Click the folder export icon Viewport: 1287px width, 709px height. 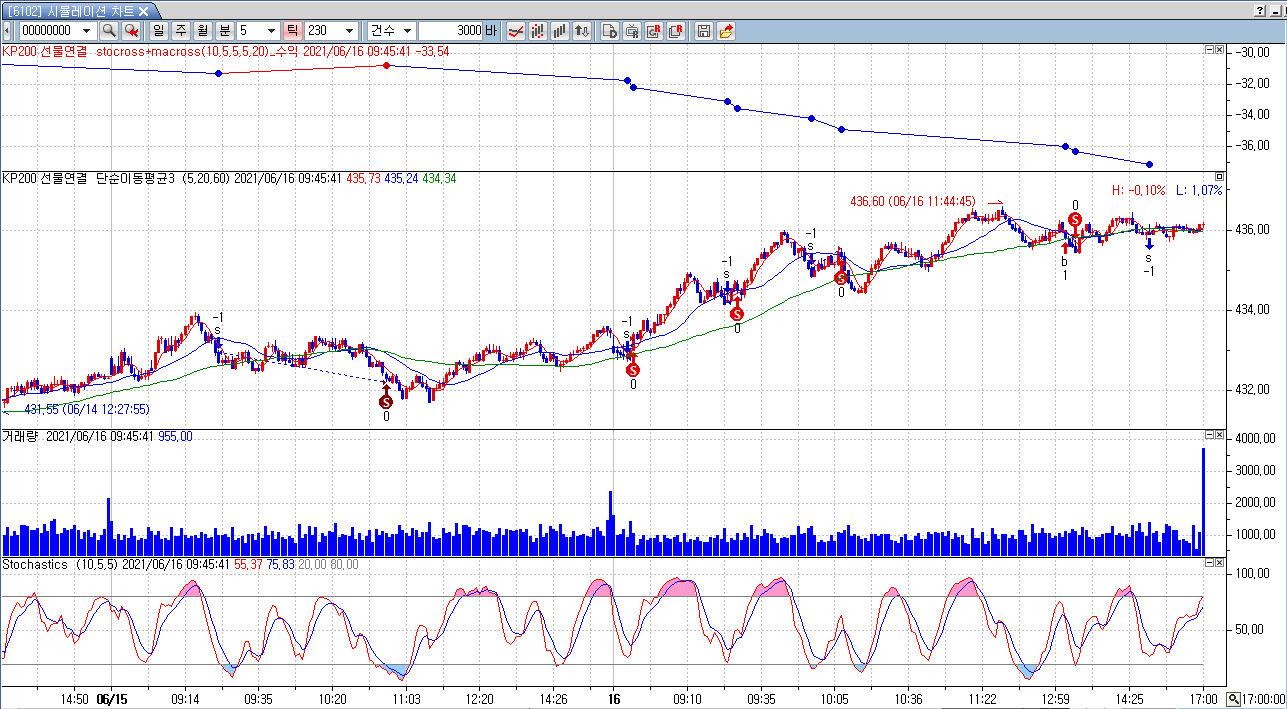[x=725, y=31]
